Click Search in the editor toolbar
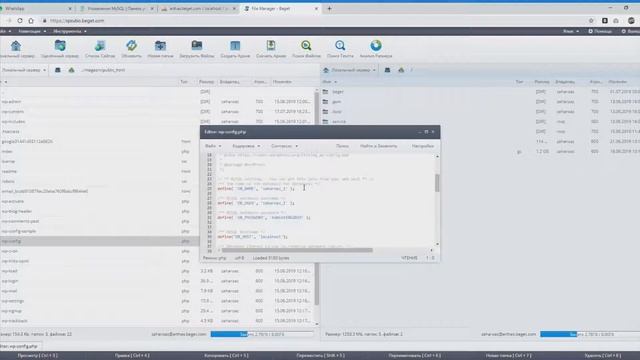Screen dimensions: 640x360 click(x=342, y=146)
